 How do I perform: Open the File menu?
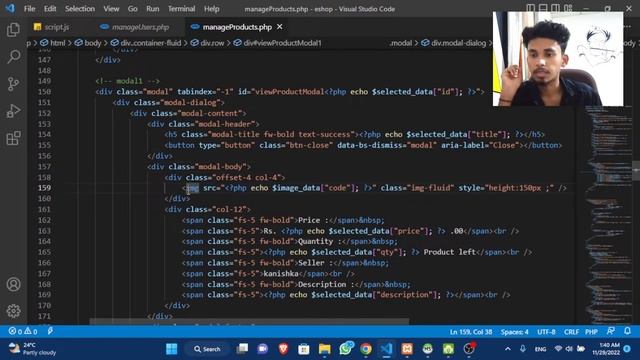(x=29, y=9)
